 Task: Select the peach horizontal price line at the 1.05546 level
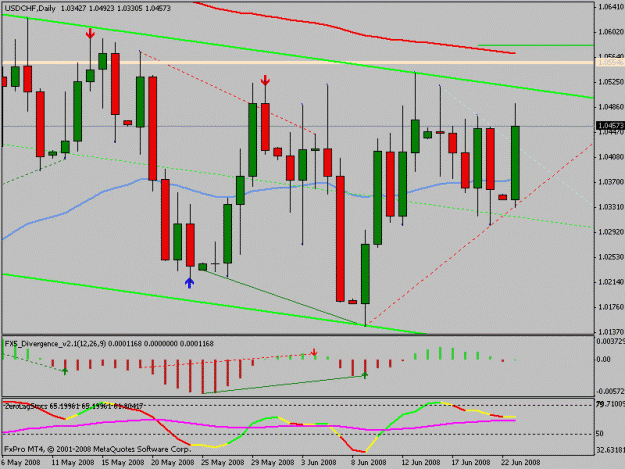point(298,63)
